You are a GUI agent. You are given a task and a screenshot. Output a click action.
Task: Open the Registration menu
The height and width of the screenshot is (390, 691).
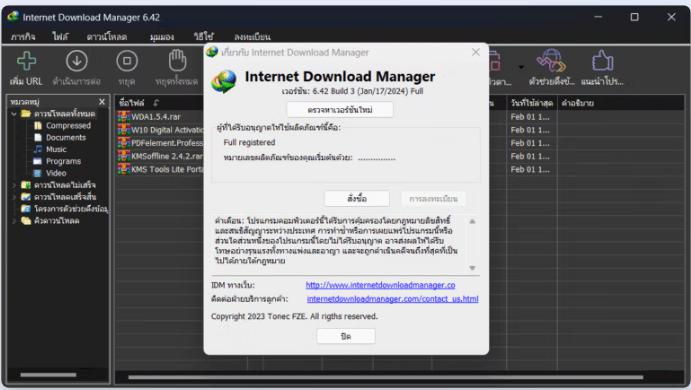click(252, 37)
